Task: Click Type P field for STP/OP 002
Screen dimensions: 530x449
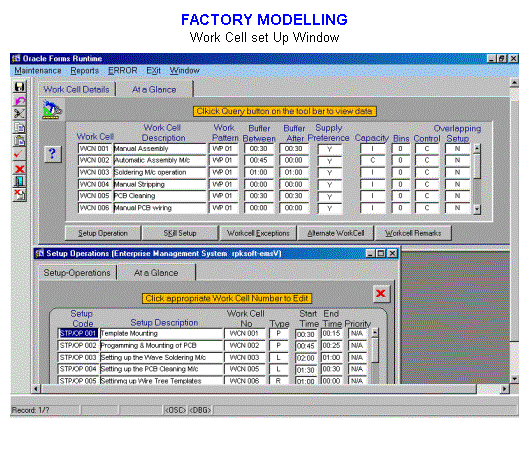Action: 279,346
